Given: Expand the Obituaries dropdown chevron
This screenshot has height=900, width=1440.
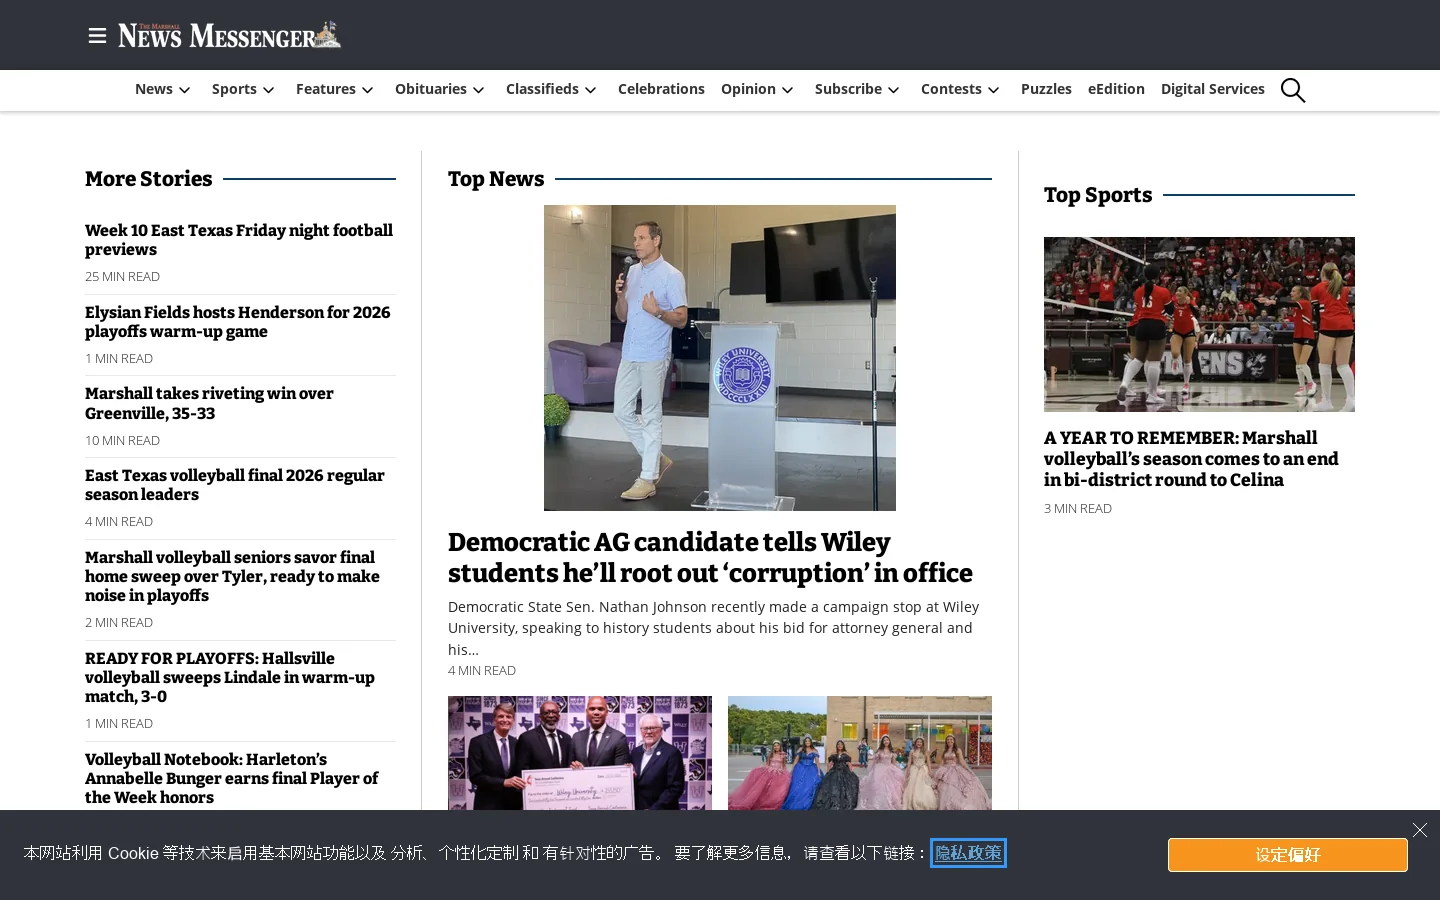Looking at the screenshot, I should pos(479,90).
